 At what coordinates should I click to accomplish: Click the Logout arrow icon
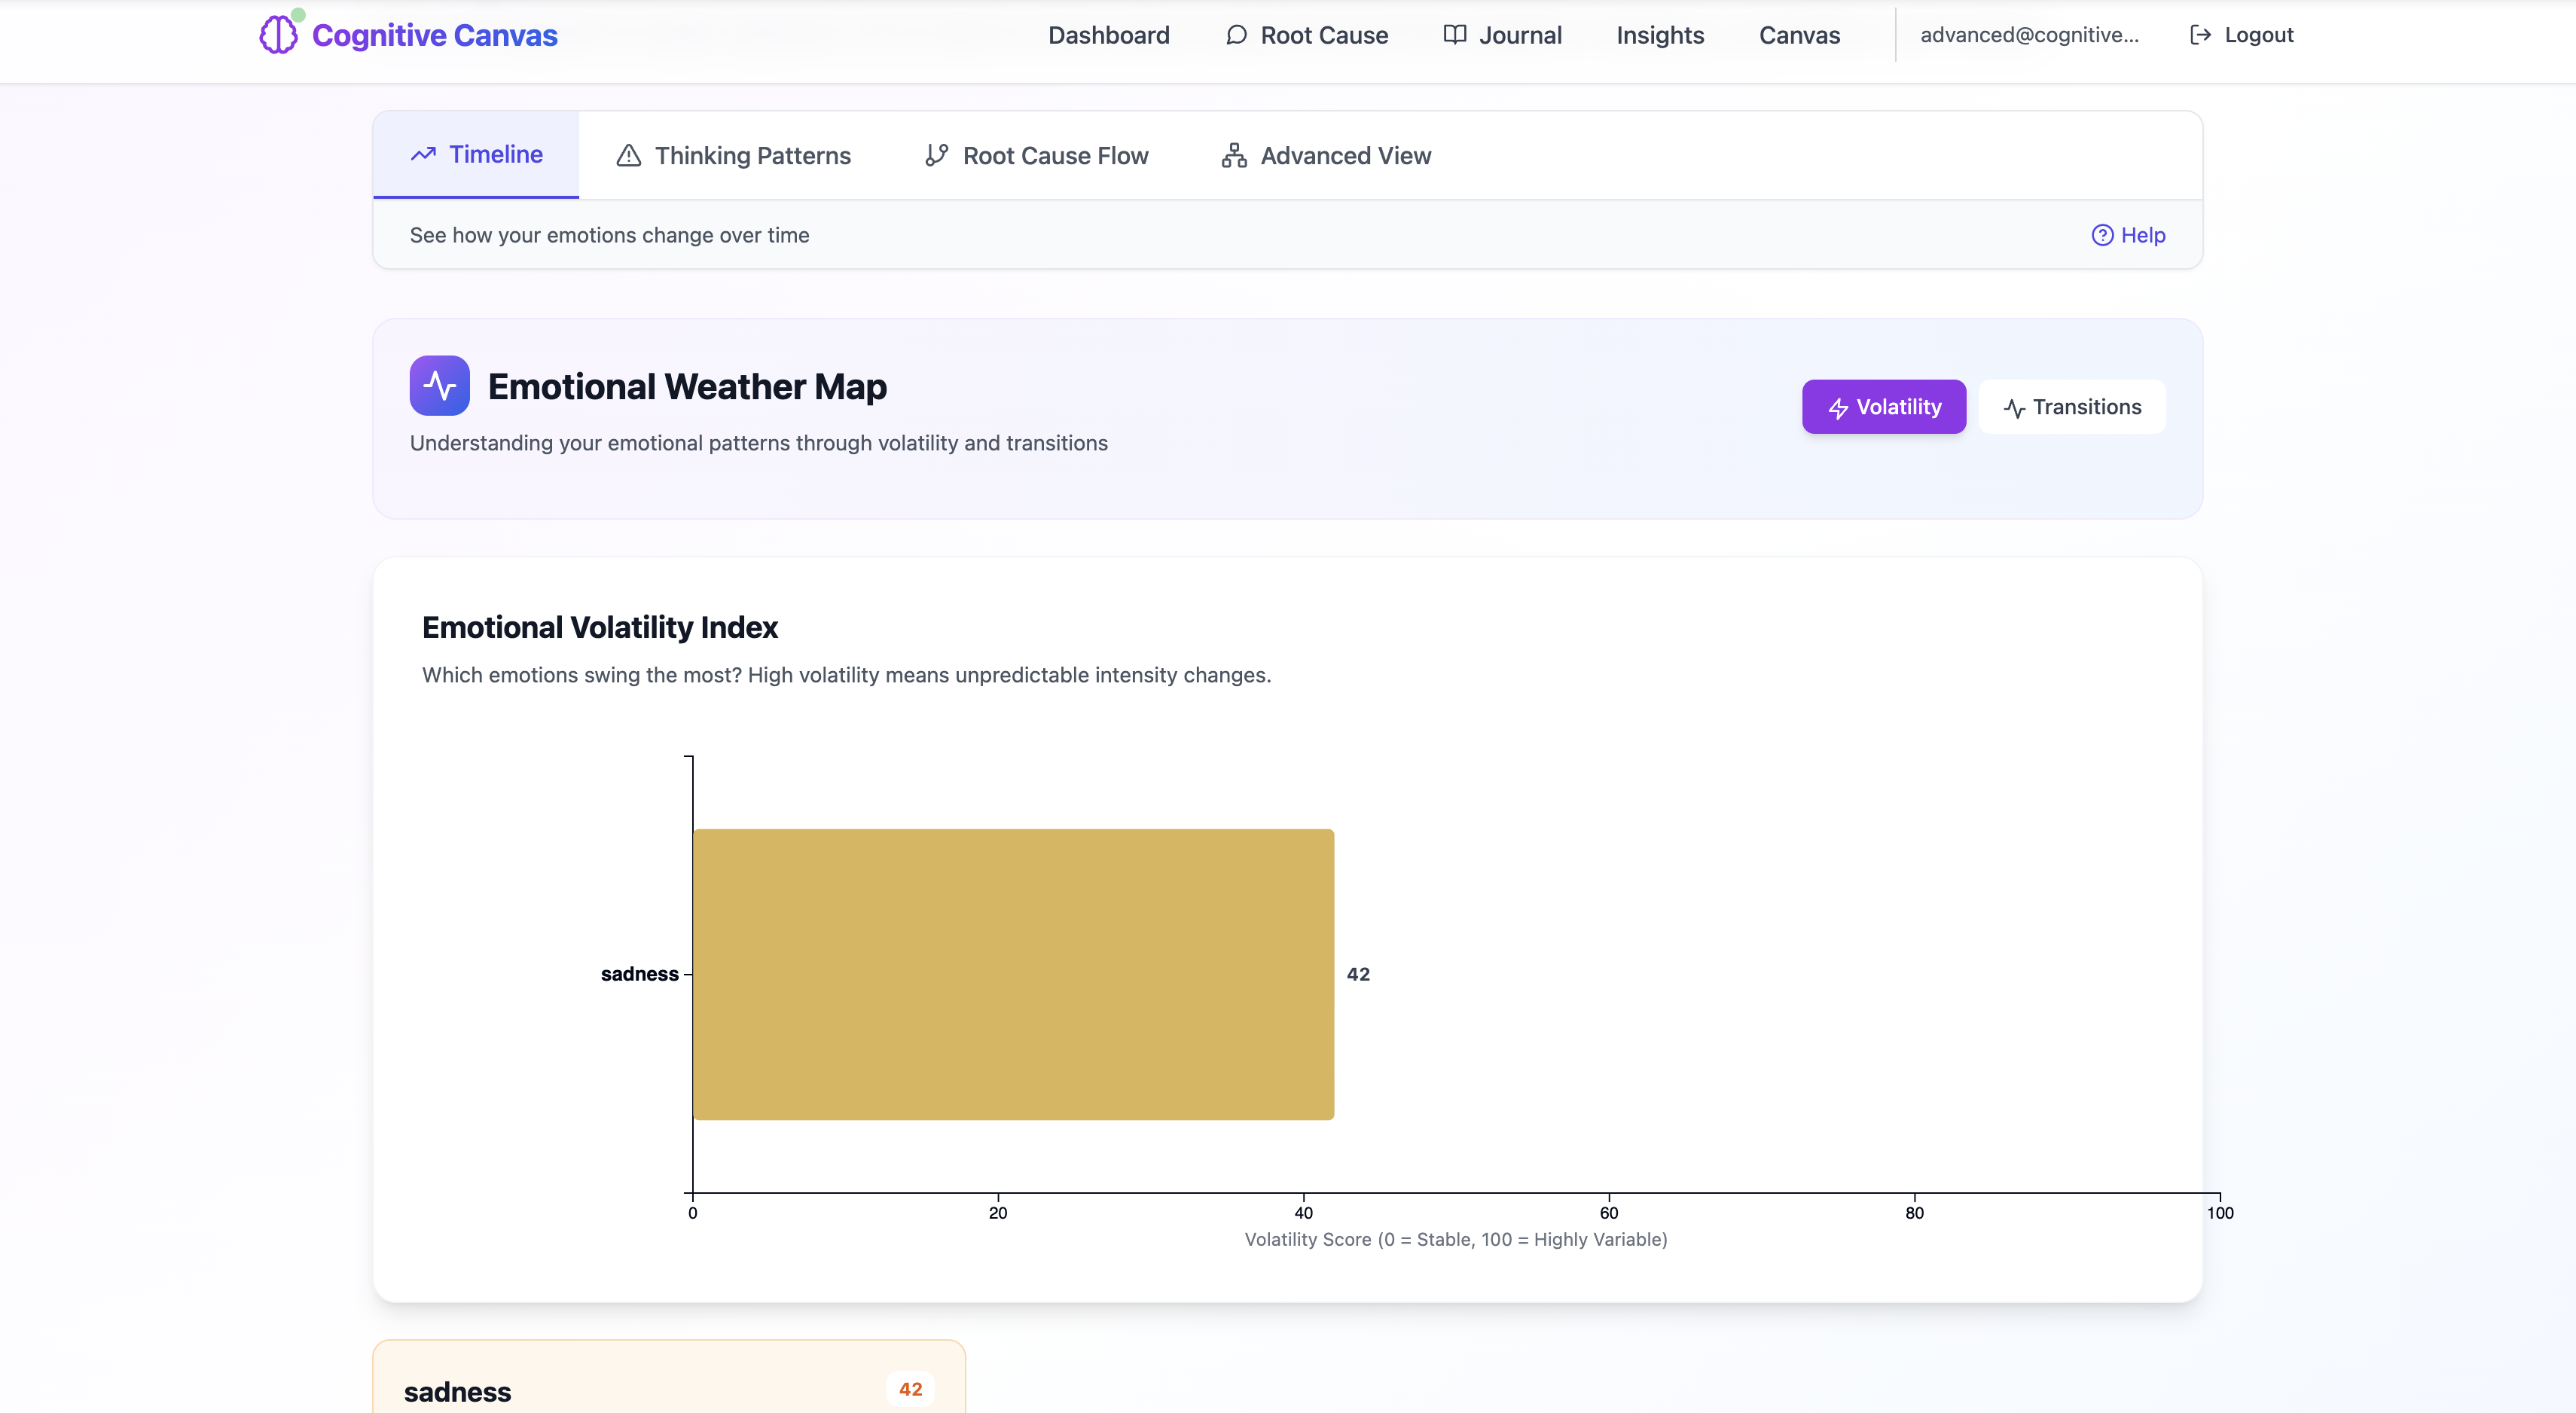coord(2200,35)
